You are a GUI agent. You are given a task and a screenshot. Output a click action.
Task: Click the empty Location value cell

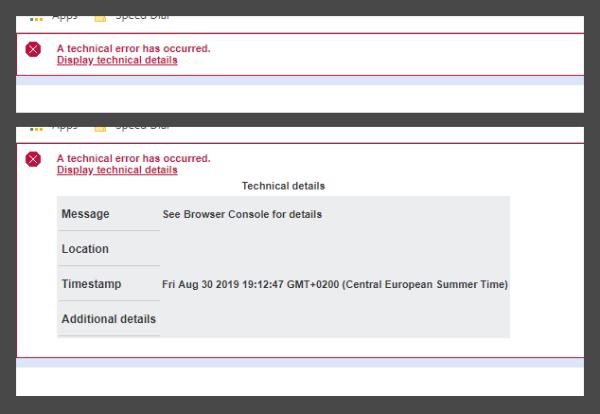pos(335,249)
